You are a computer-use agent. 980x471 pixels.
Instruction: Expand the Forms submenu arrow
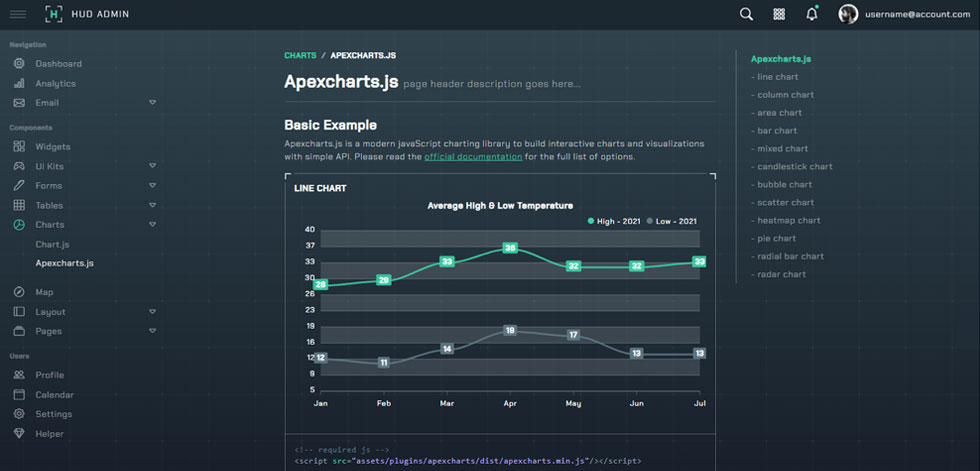point(152,186)
